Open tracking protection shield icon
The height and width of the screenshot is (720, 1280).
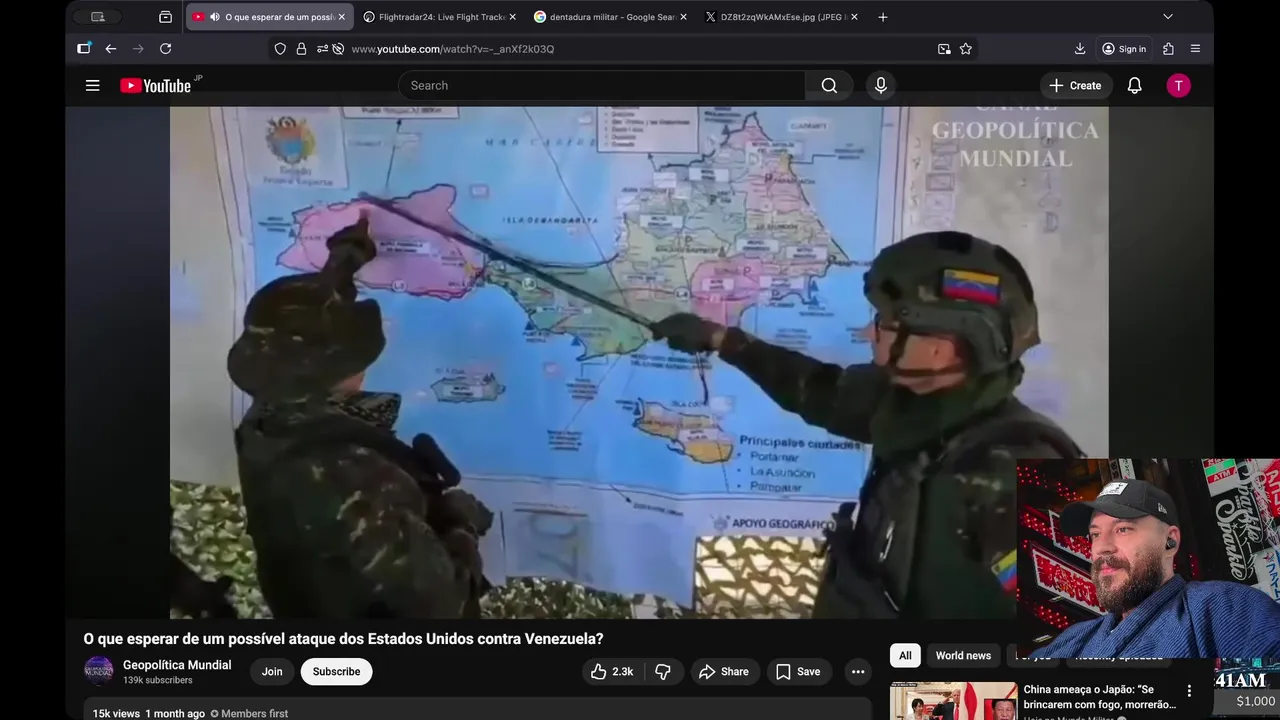tap(280, 49)
